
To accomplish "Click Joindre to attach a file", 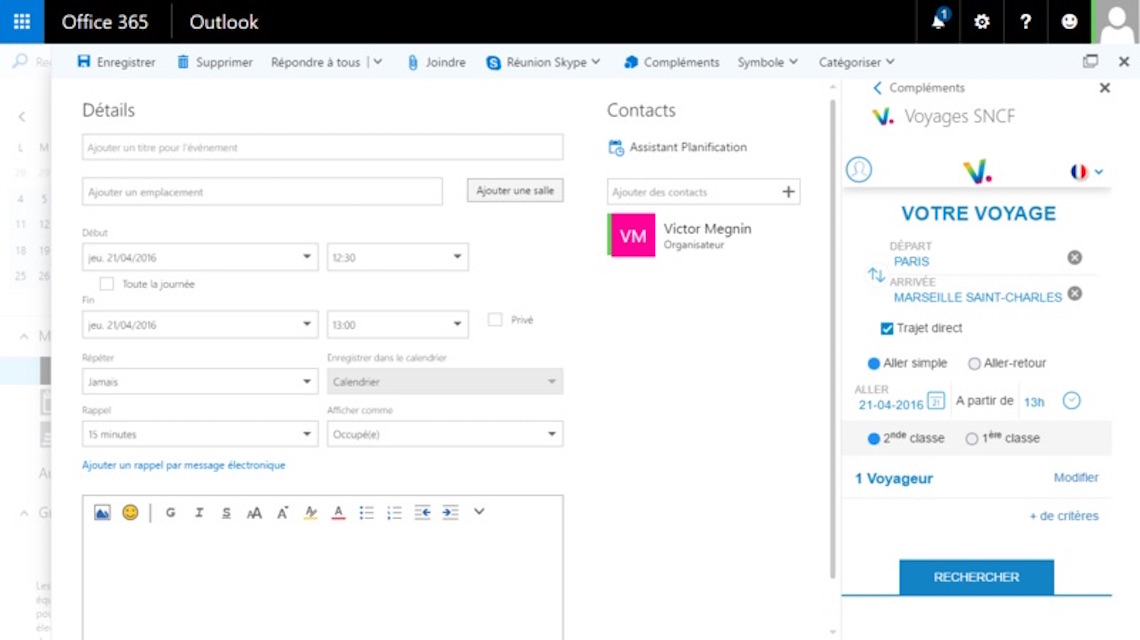I will 436,62.
